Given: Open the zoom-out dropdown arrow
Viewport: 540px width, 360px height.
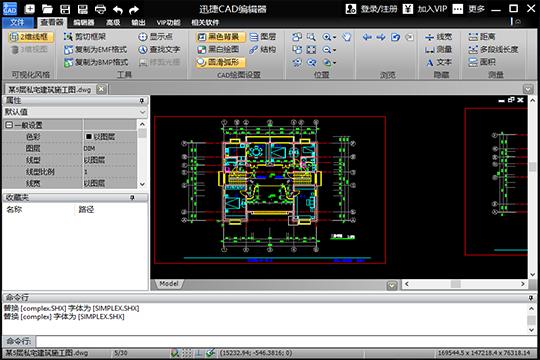Looking at the screenshot, I should point(334,50).
